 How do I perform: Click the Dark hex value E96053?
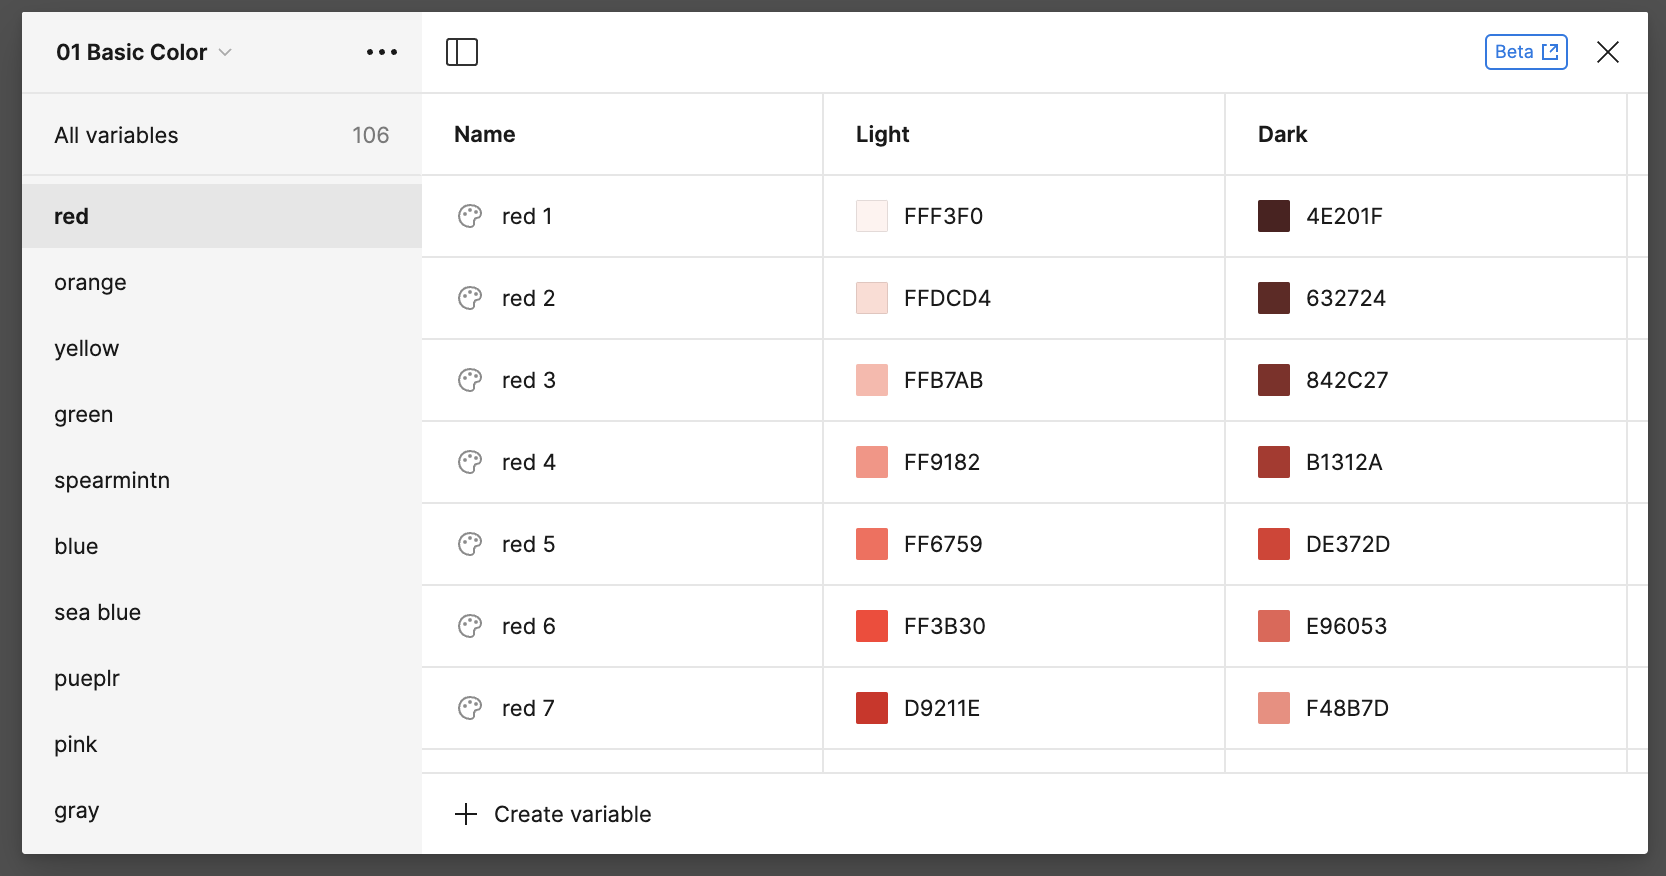click(x=1346, y=626)
